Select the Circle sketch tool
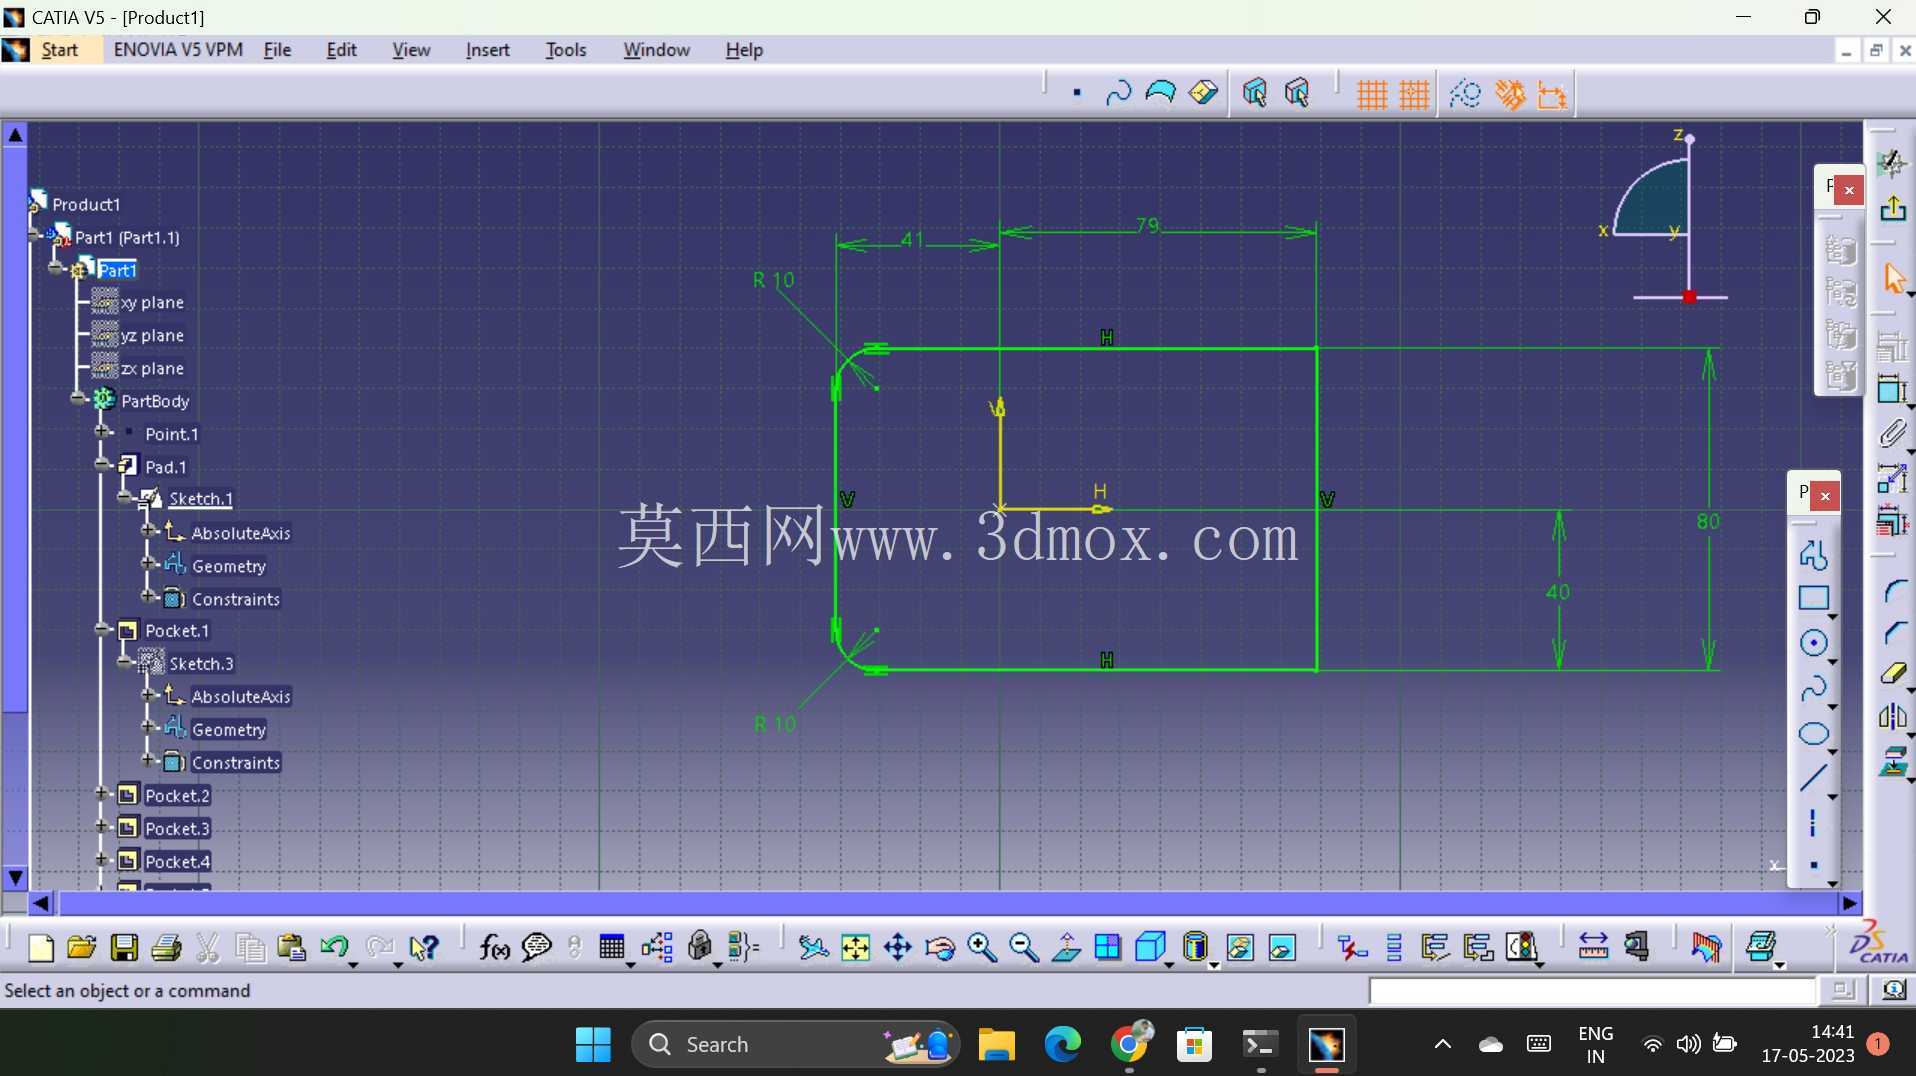 (x=1813, y=643)
